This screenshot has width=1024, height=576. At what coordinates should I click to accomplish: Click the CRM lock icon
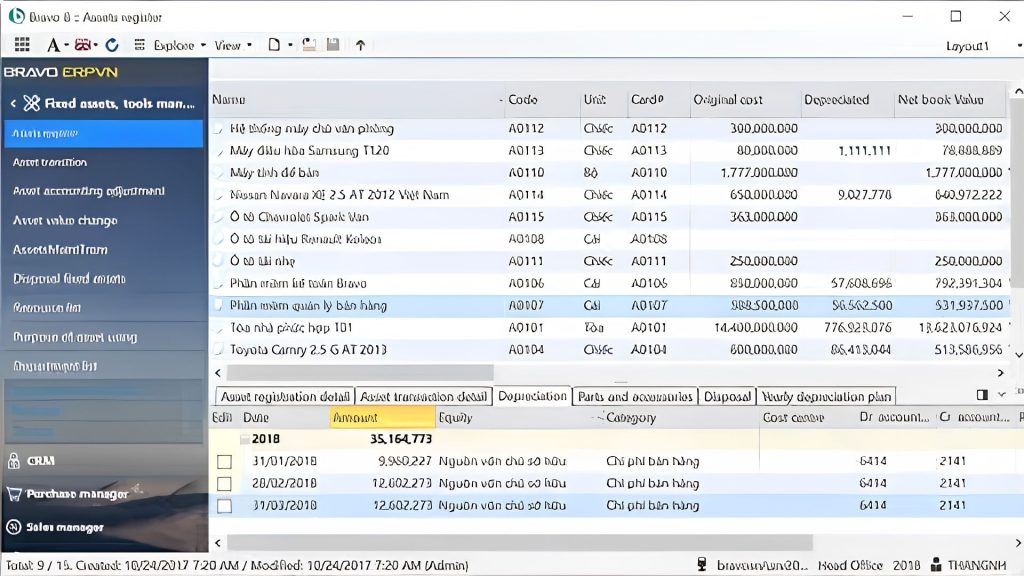pos(14,460)
